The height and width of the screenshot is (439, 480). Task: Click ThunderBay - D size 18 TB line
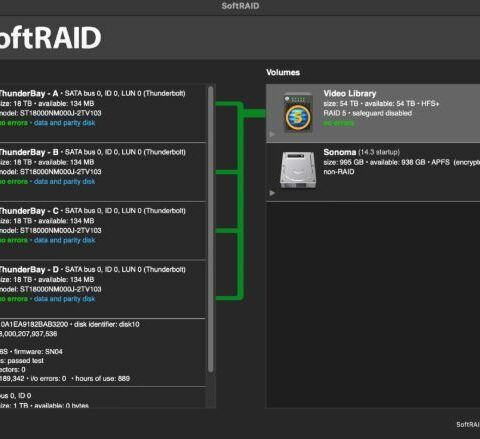pos(47,280)
